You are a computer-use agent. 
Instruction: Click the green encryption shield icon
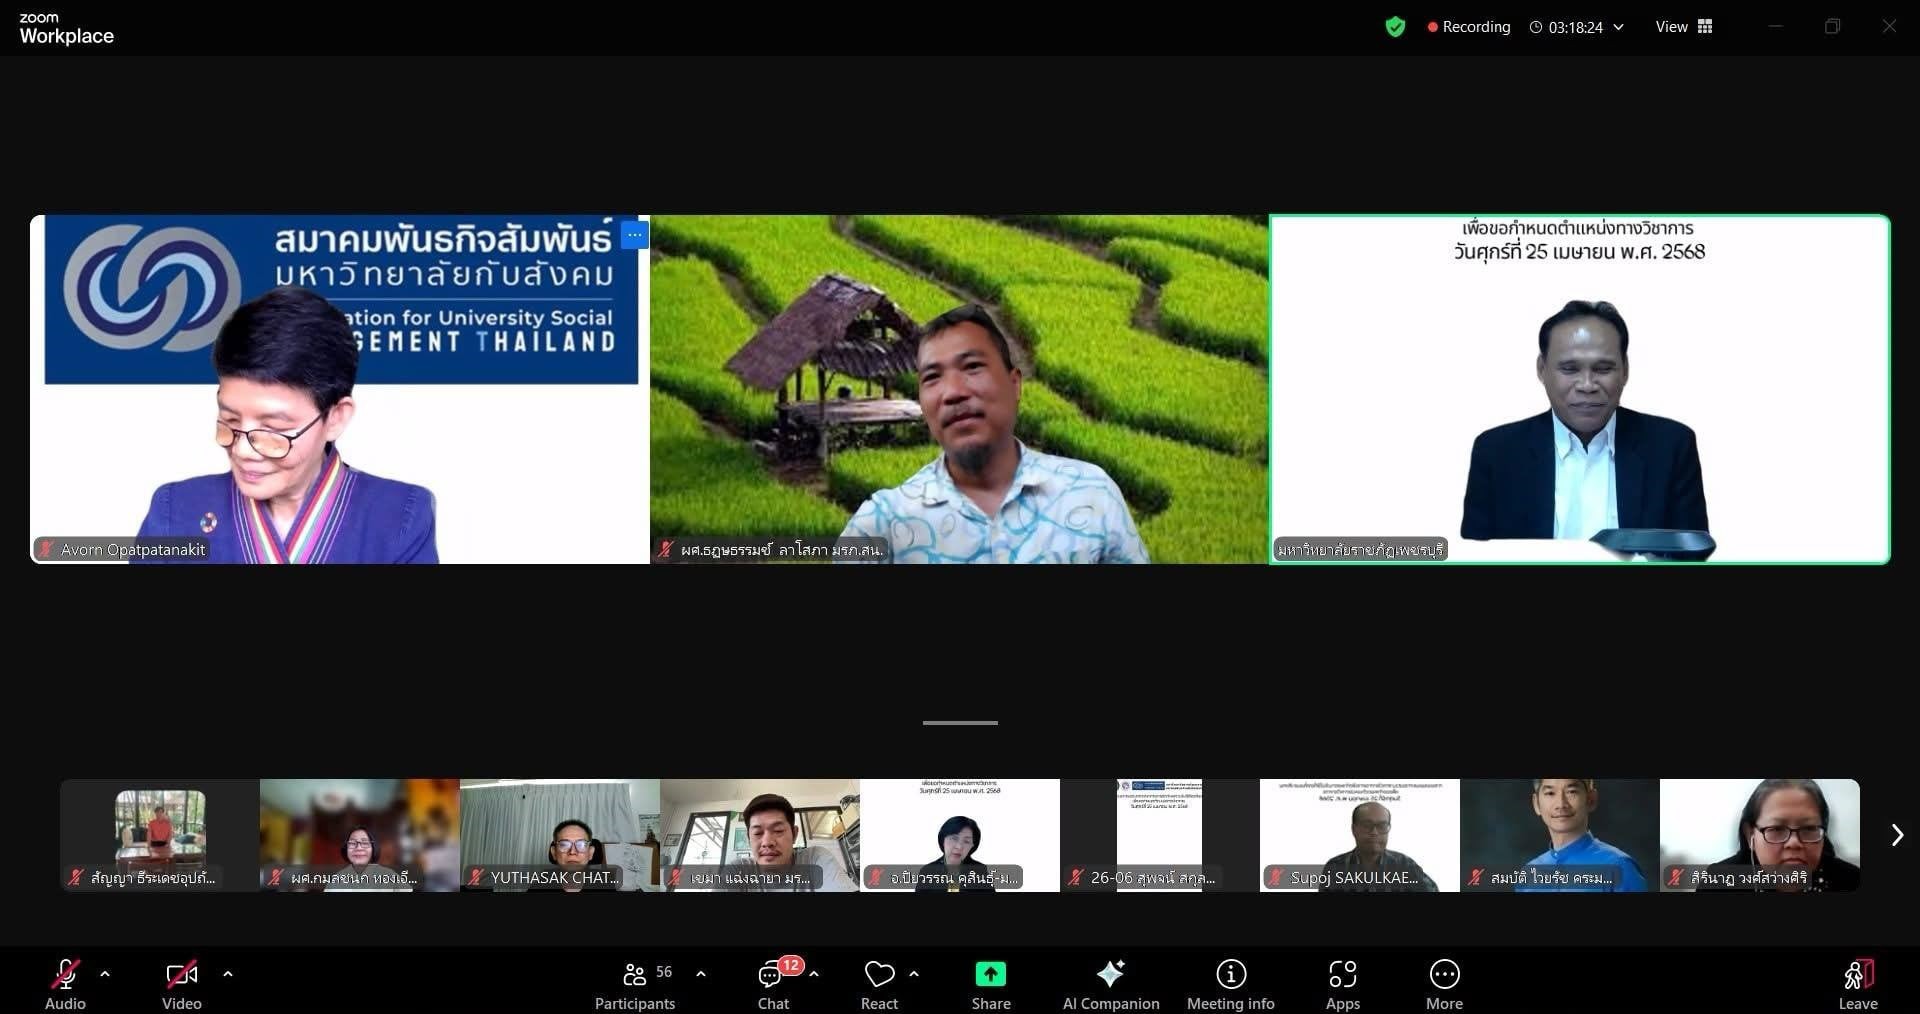point(1395,27)
